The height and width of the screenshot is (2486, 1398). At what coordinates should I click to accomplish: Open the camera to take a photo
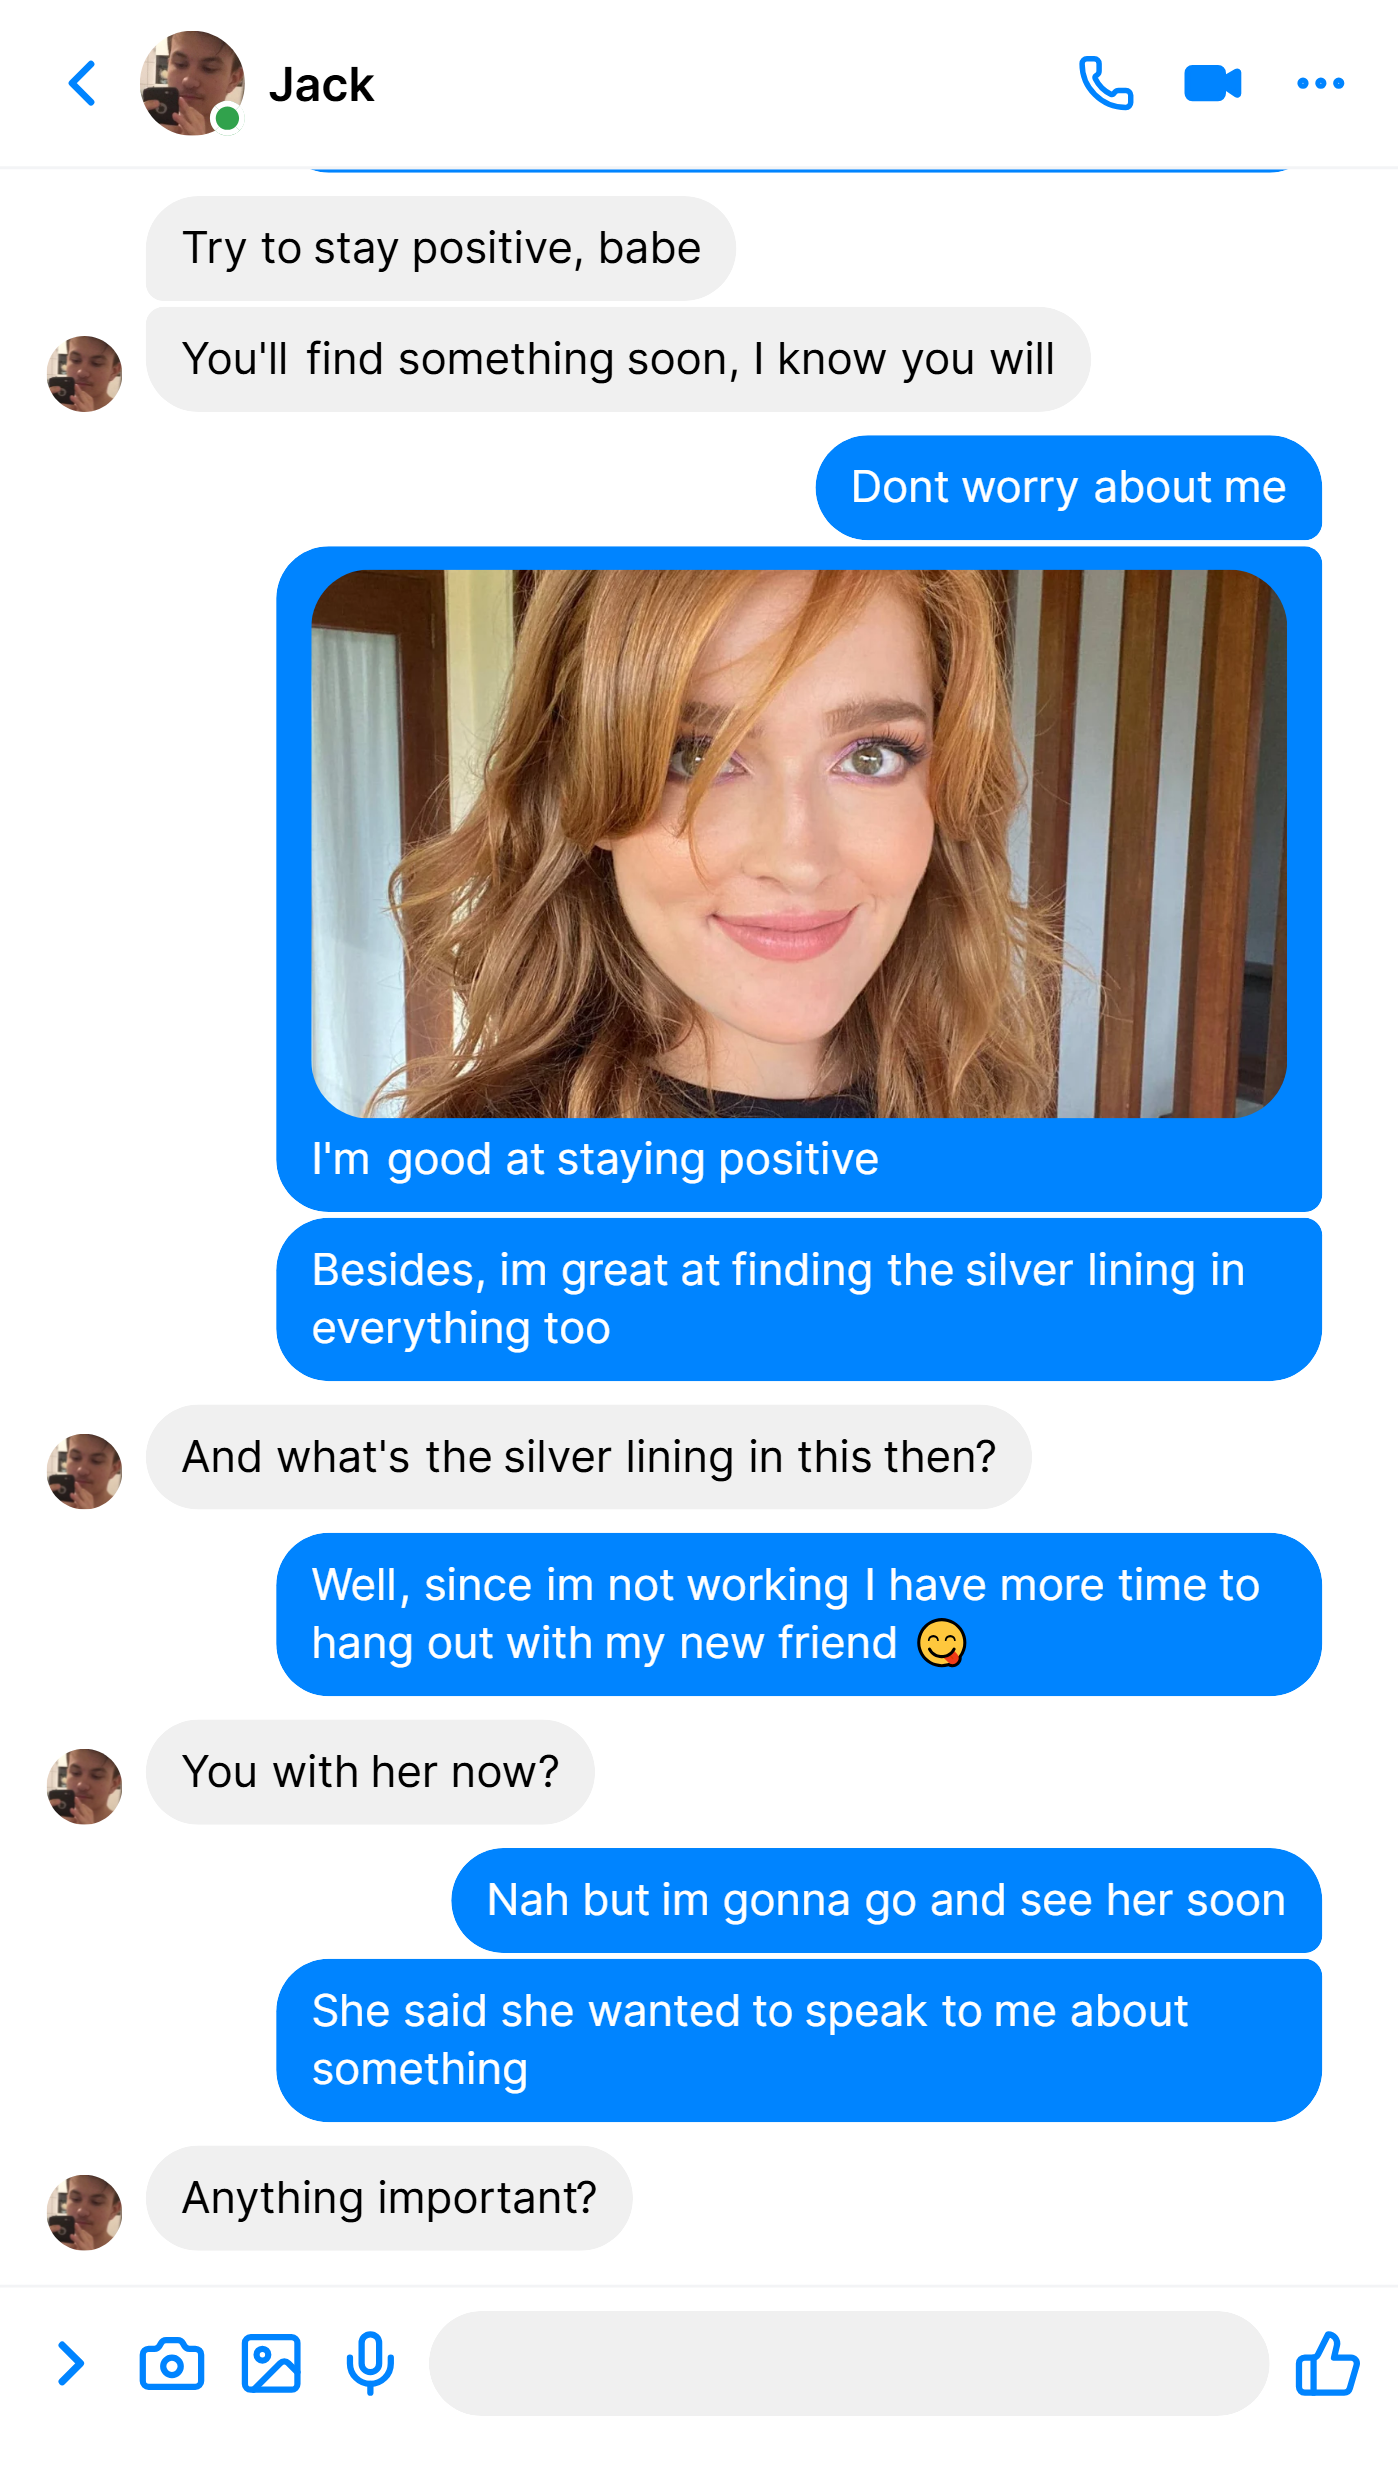pos(172,2364)
